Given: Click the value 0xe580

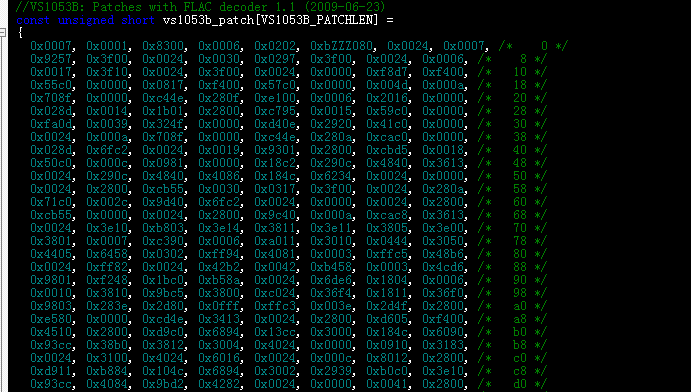Looking at the screenshot, I should [x=51, y=319].
